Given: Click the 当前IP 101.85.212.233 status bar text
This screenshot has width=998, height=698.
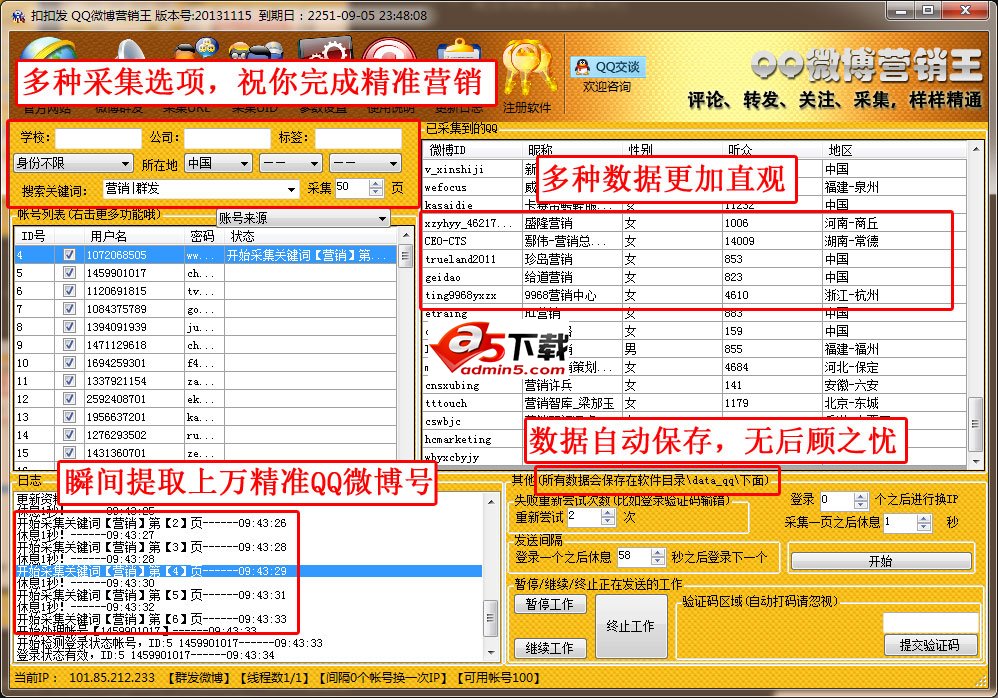Looking at the screenshot, I should pos(85,678).
